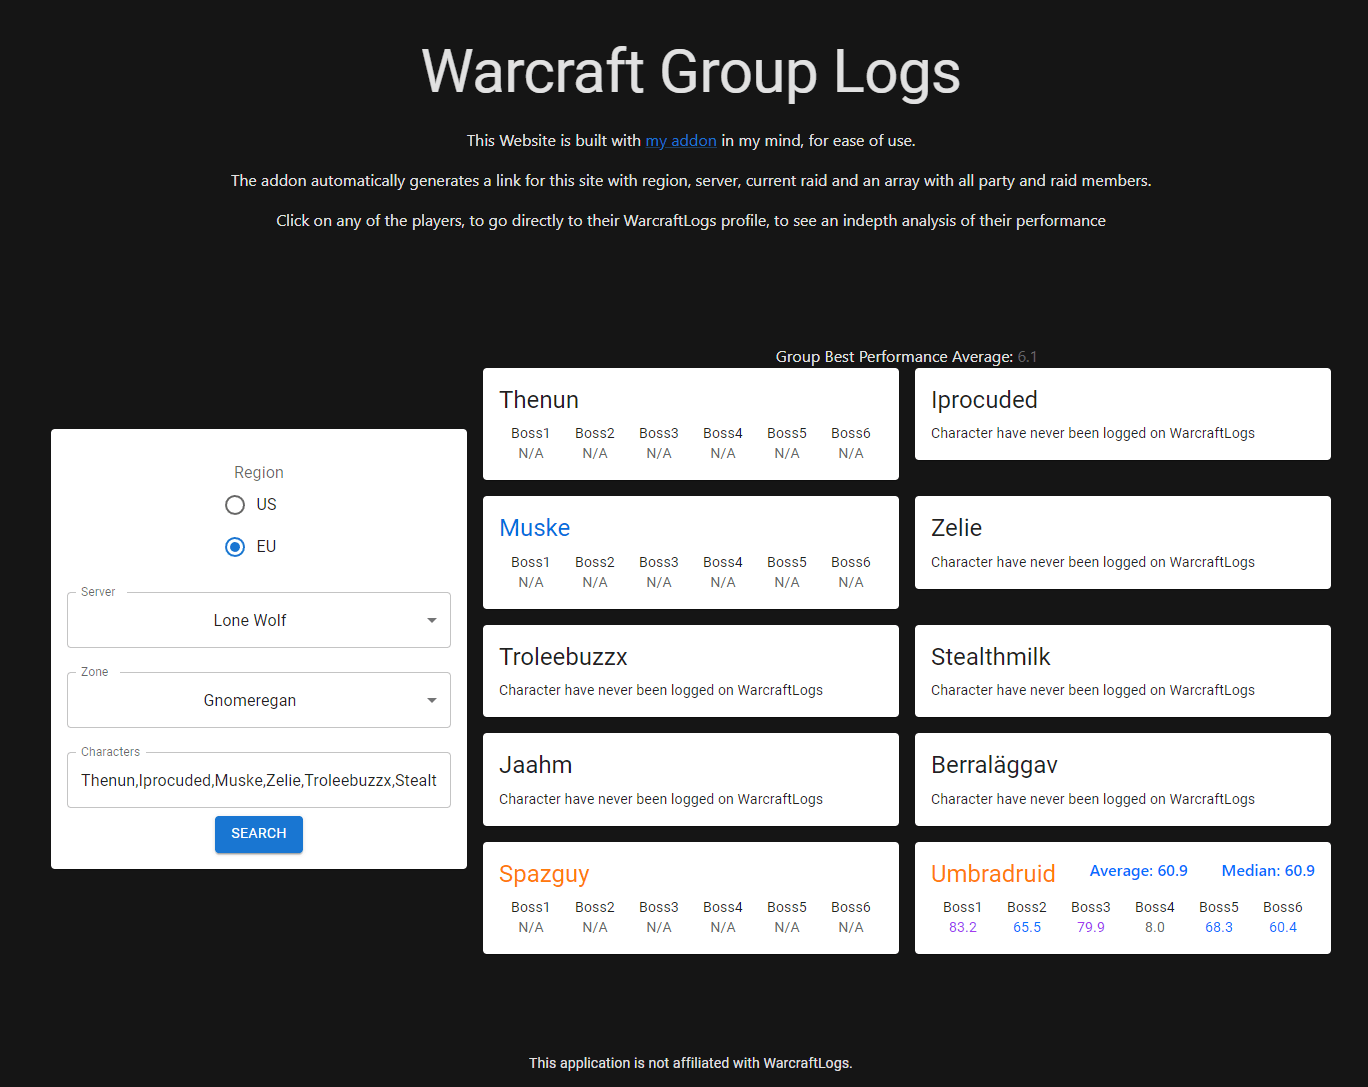Image resolution: width=1368 pixels, height=1087 pixels.
Task: Click the not affiliated with WarcraftLogs footer
Action: tap(691, 1063)
